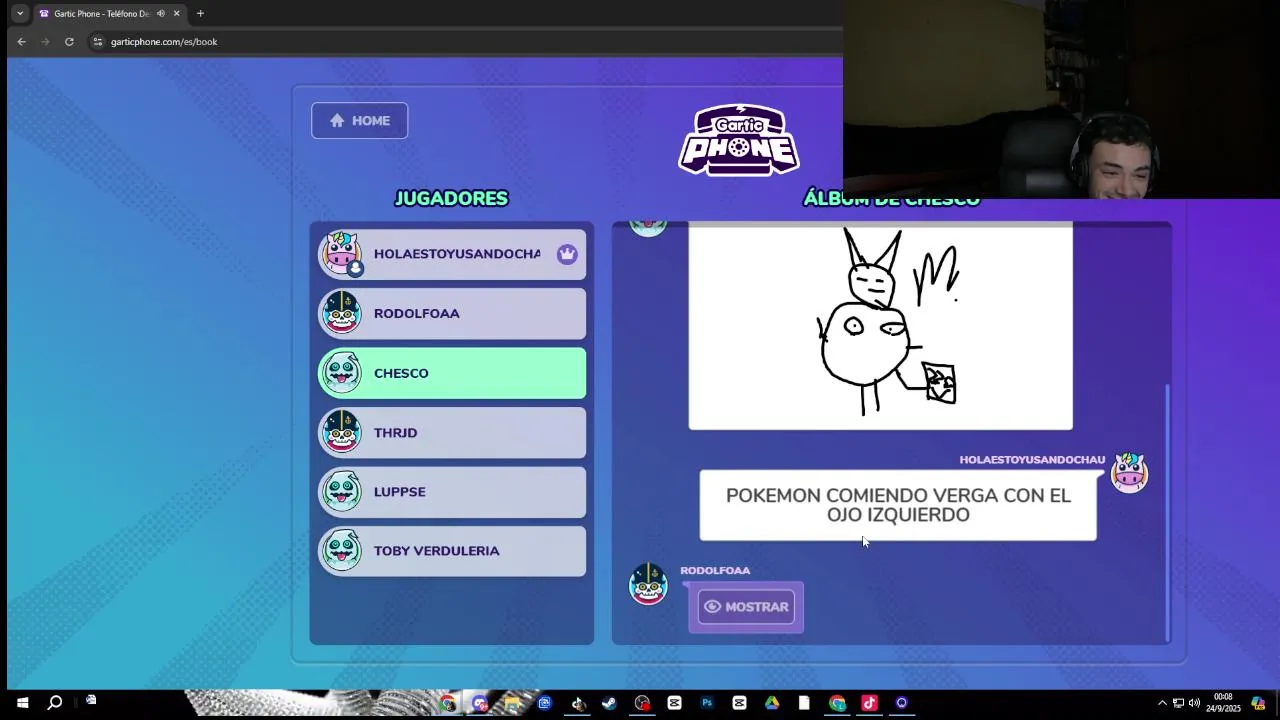Open TOBY VERDULERIA's album
Image resolution: width=1280 pixels, height=720 pixels.
click(x=452, y=551)
